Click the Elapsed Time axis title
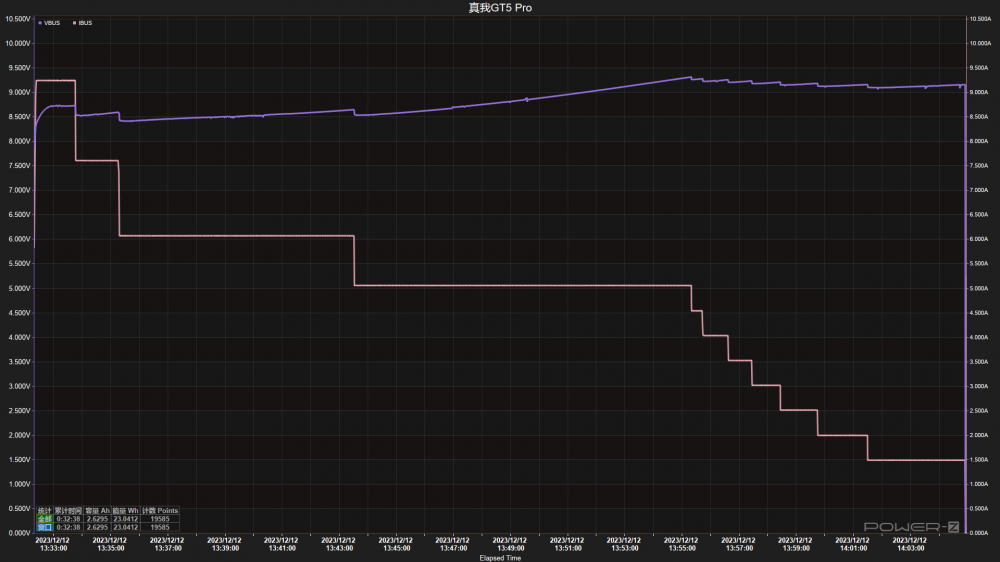 point(500,558)
